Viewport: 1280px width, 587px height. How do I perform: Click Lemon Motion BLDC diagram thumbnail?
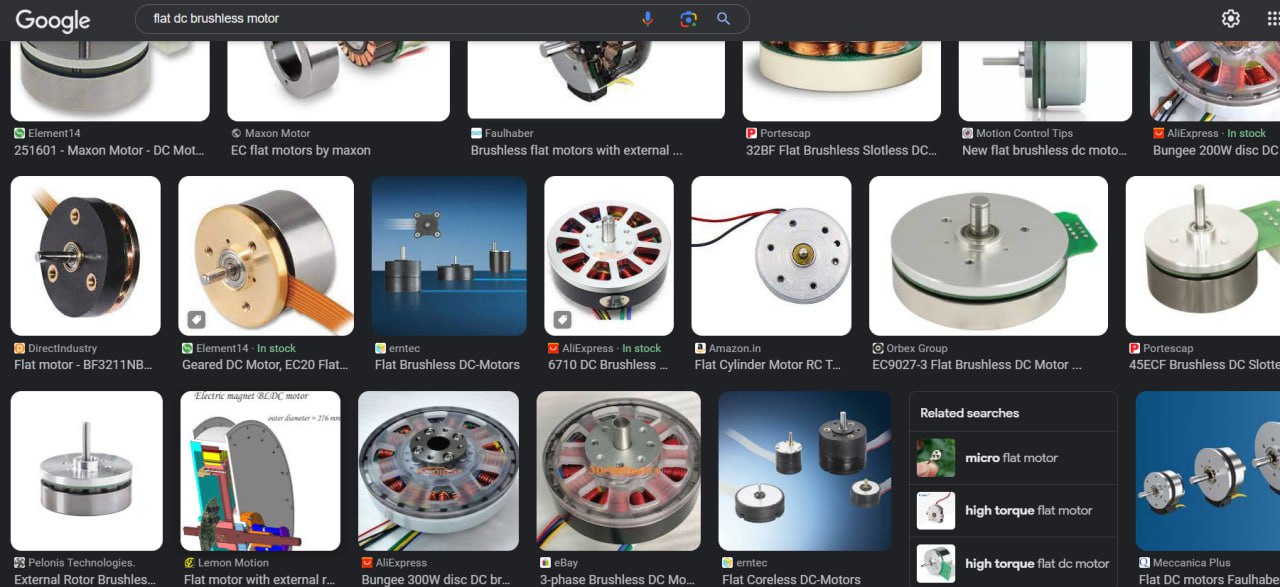click(x=260, y=471)
